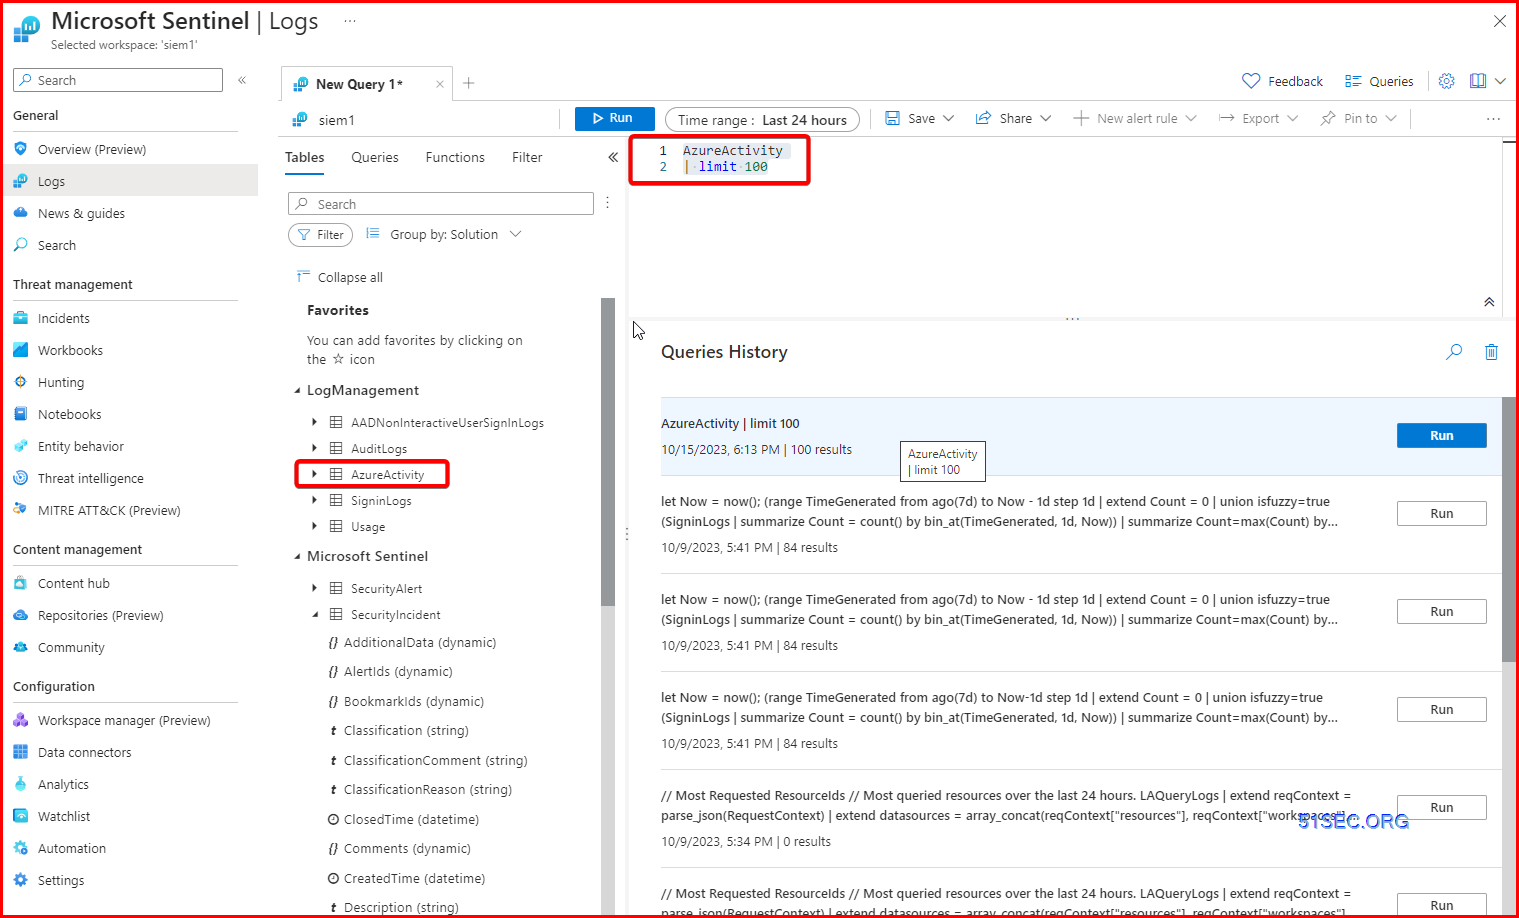
Task: Open the more options ellipsis in toolbar
Action: tap(1493, 119)
